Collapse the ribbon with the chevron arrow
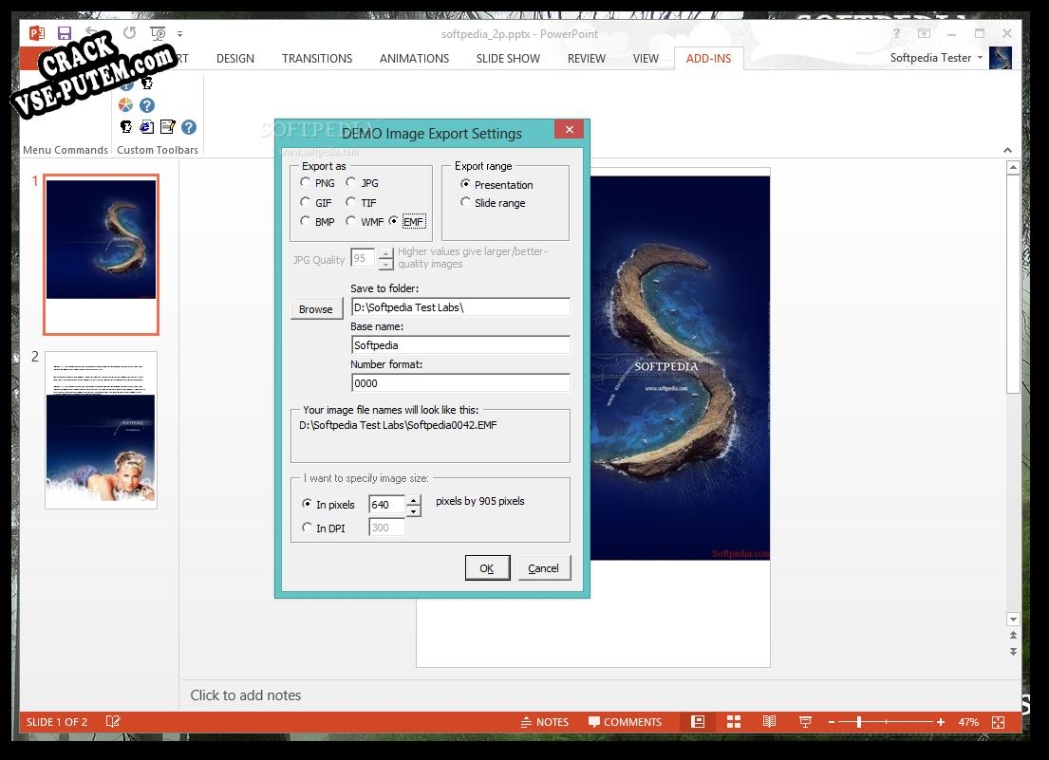Screen dimensions: 1049x760 pyautogui.click(x=1008, y=150)
